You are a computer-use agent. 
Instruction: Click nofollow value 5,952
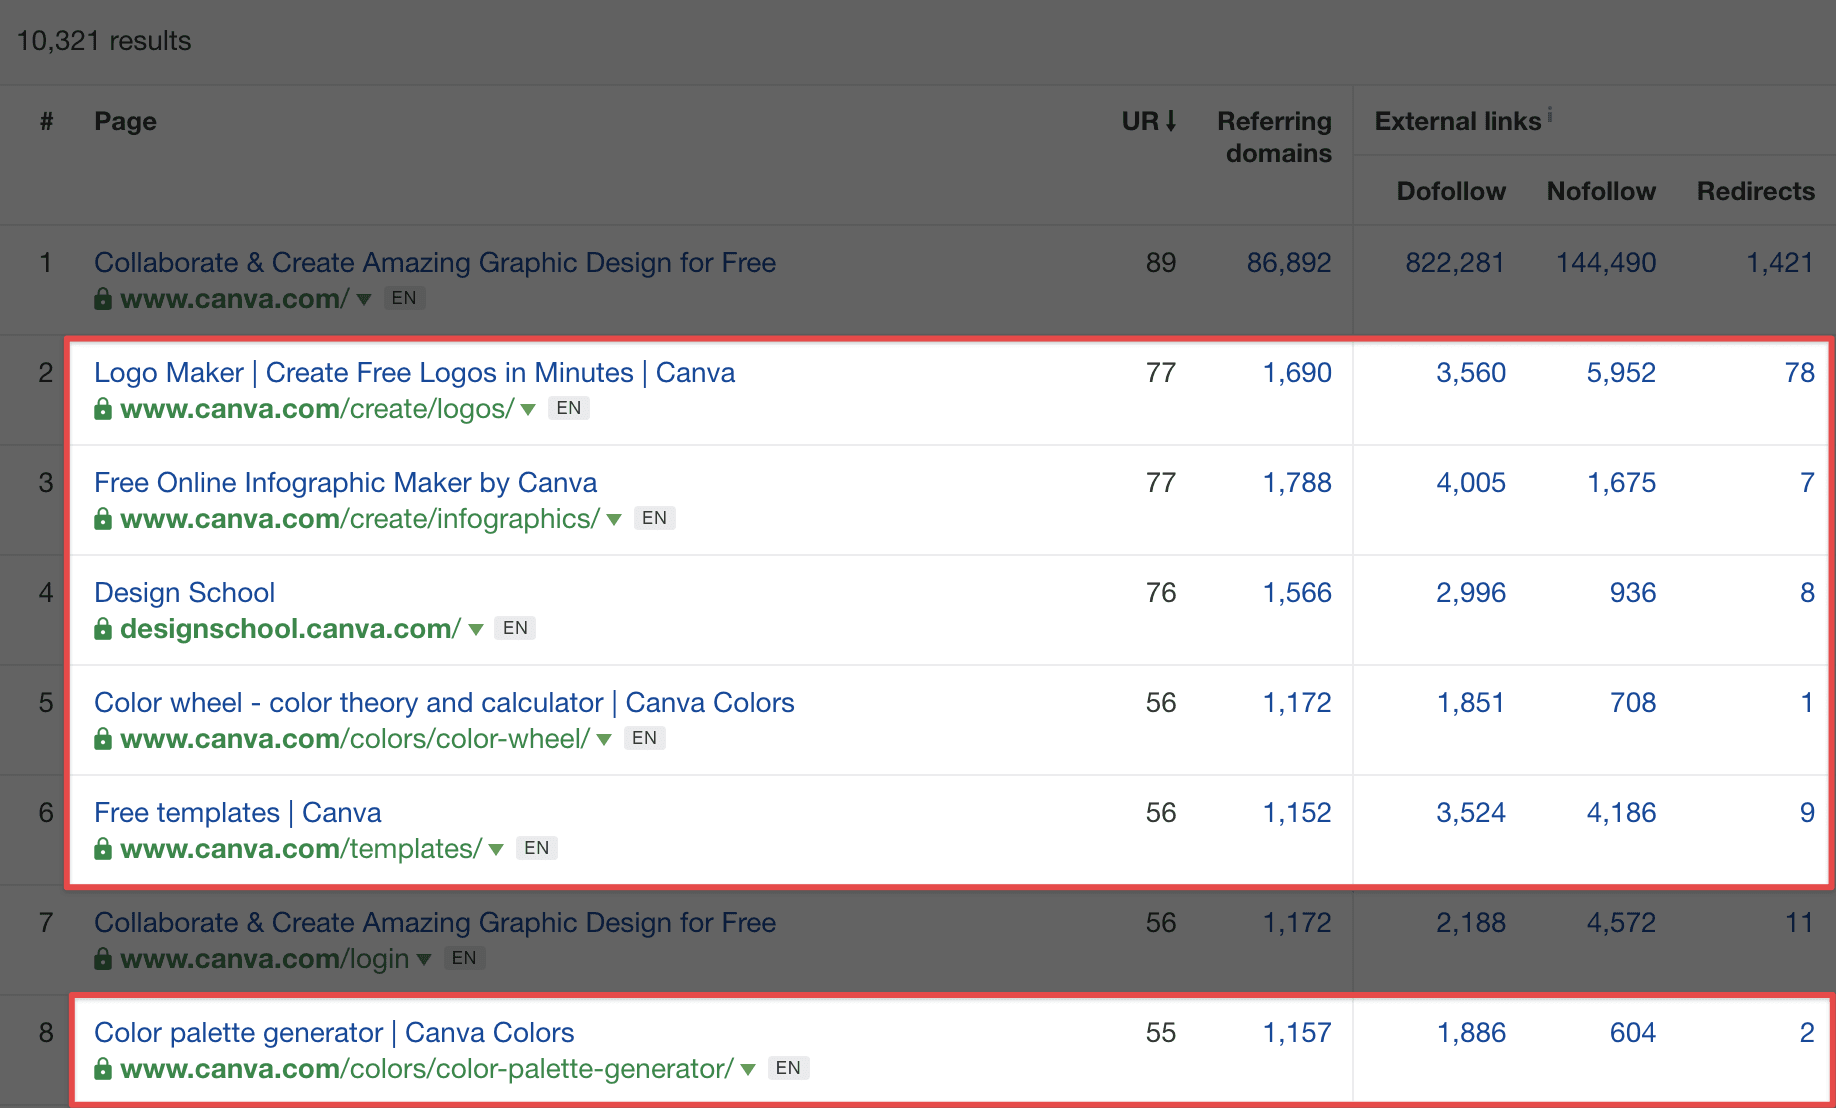click(x=1621, y=373)
